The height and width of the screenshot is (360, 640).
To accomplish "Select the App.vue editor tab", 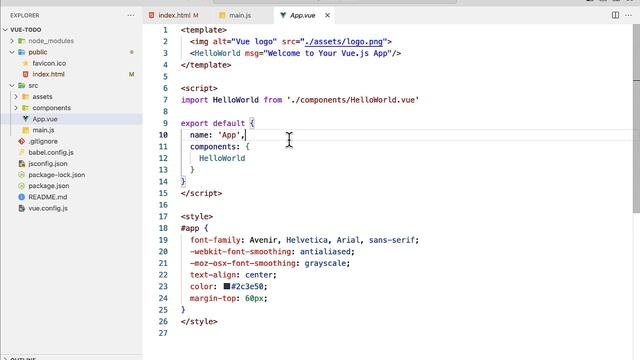I will (302, 16).
